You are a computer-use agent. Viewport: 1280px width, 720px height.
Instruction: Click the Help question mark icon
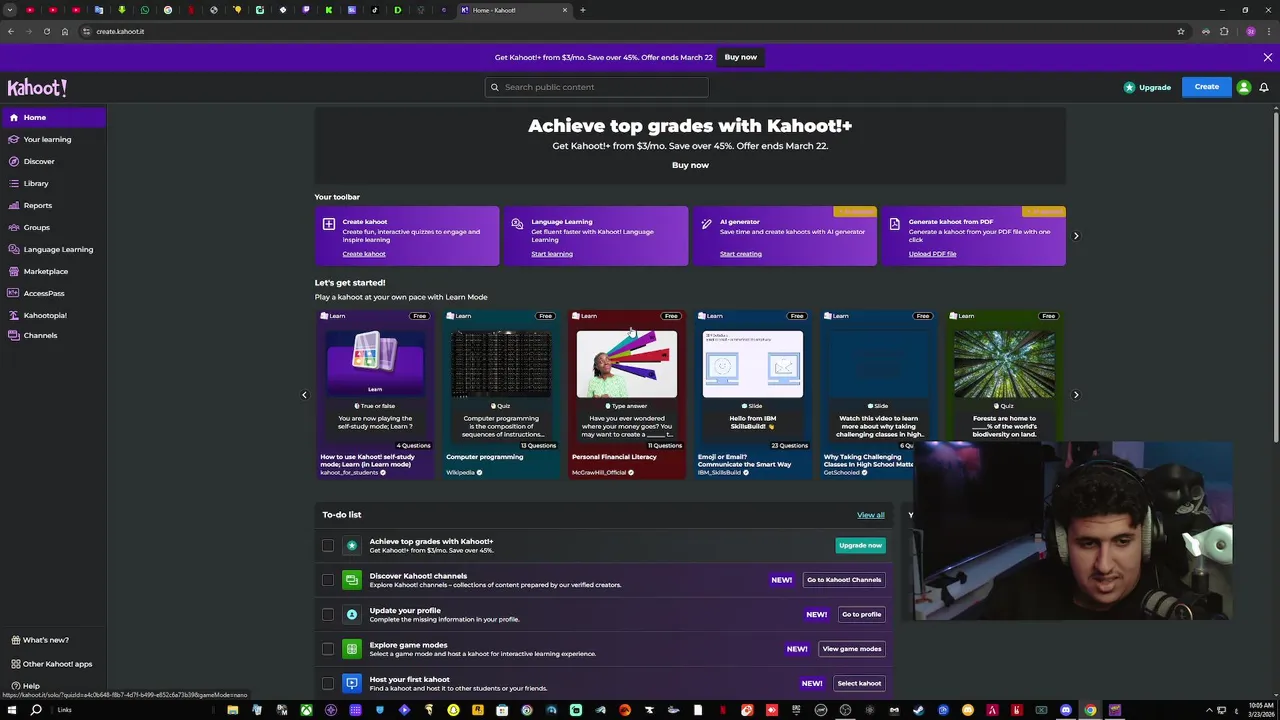(x=15, y=686)
